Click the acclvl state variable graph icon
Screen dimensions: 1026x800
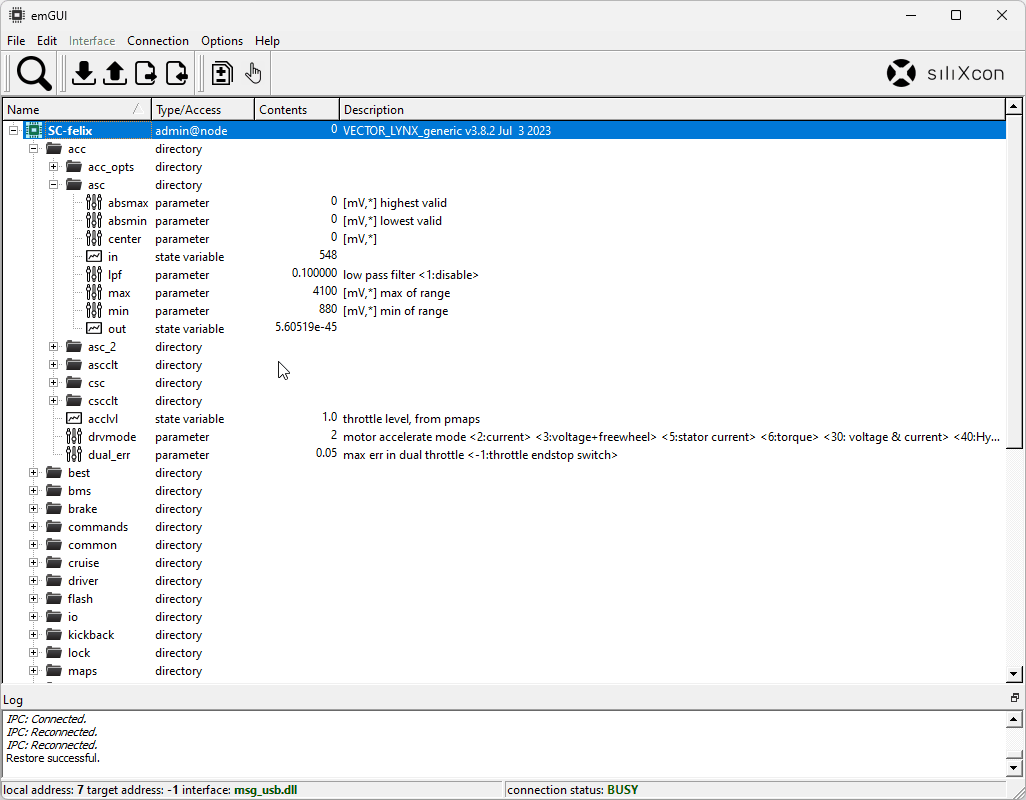(74, 419)
